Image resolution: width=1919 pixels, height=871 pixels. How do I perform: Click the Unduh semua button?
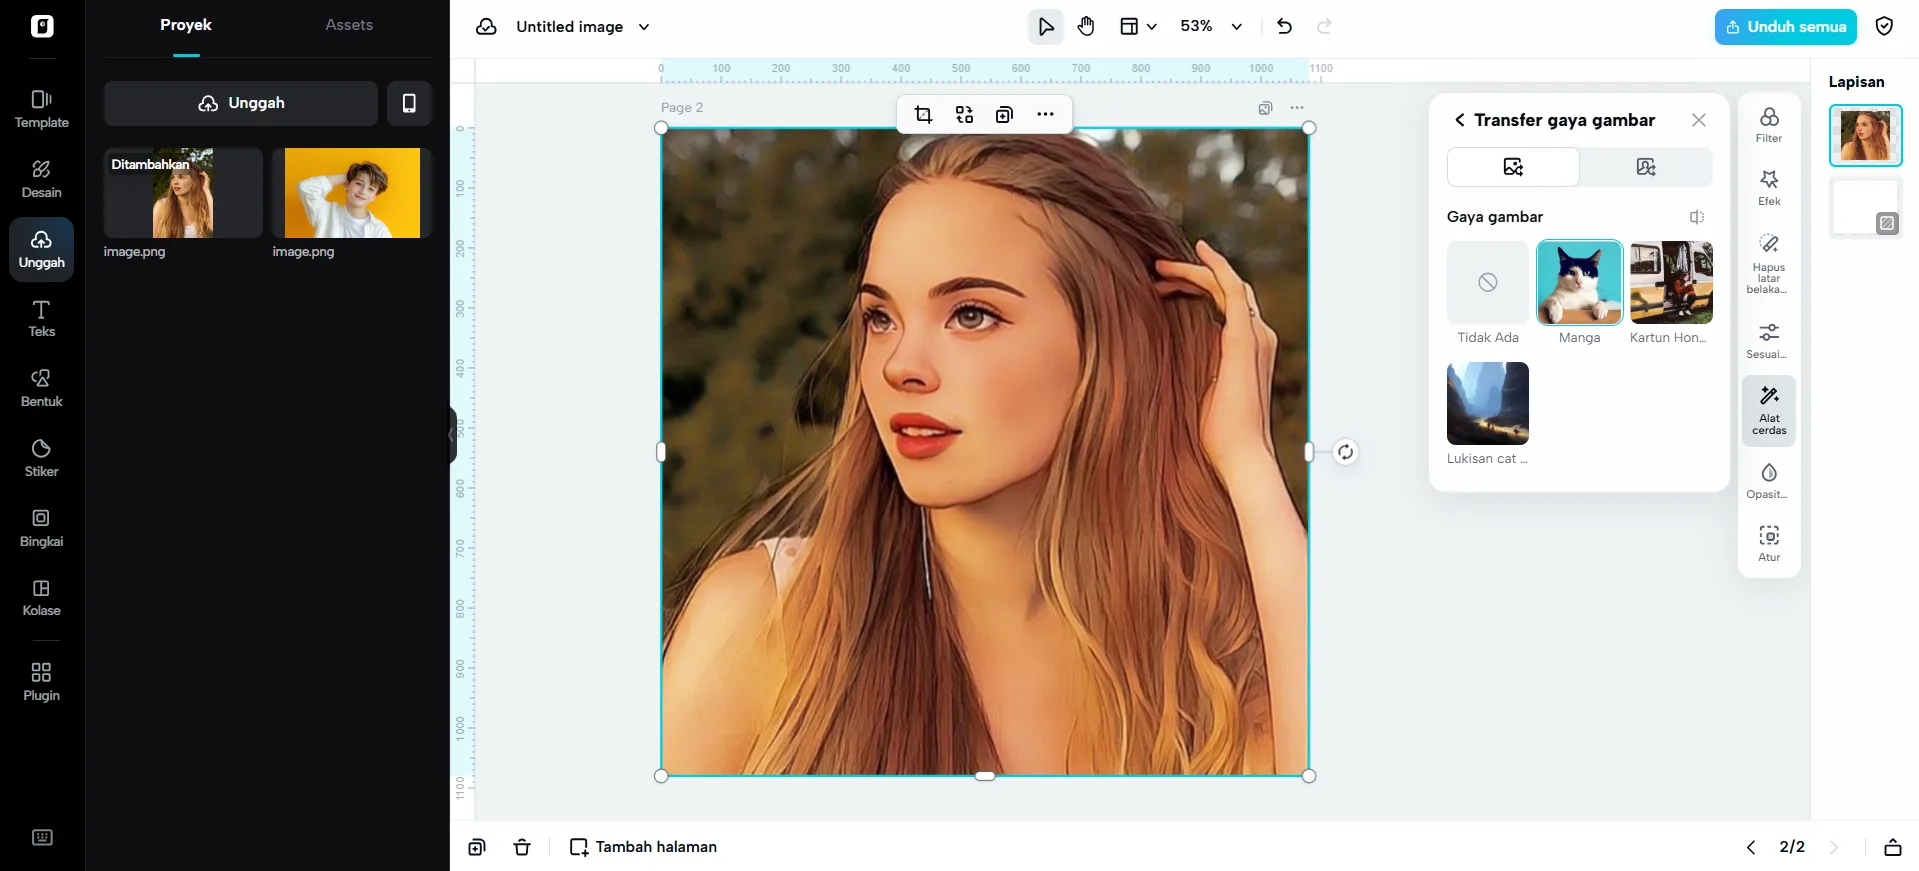1785,27
